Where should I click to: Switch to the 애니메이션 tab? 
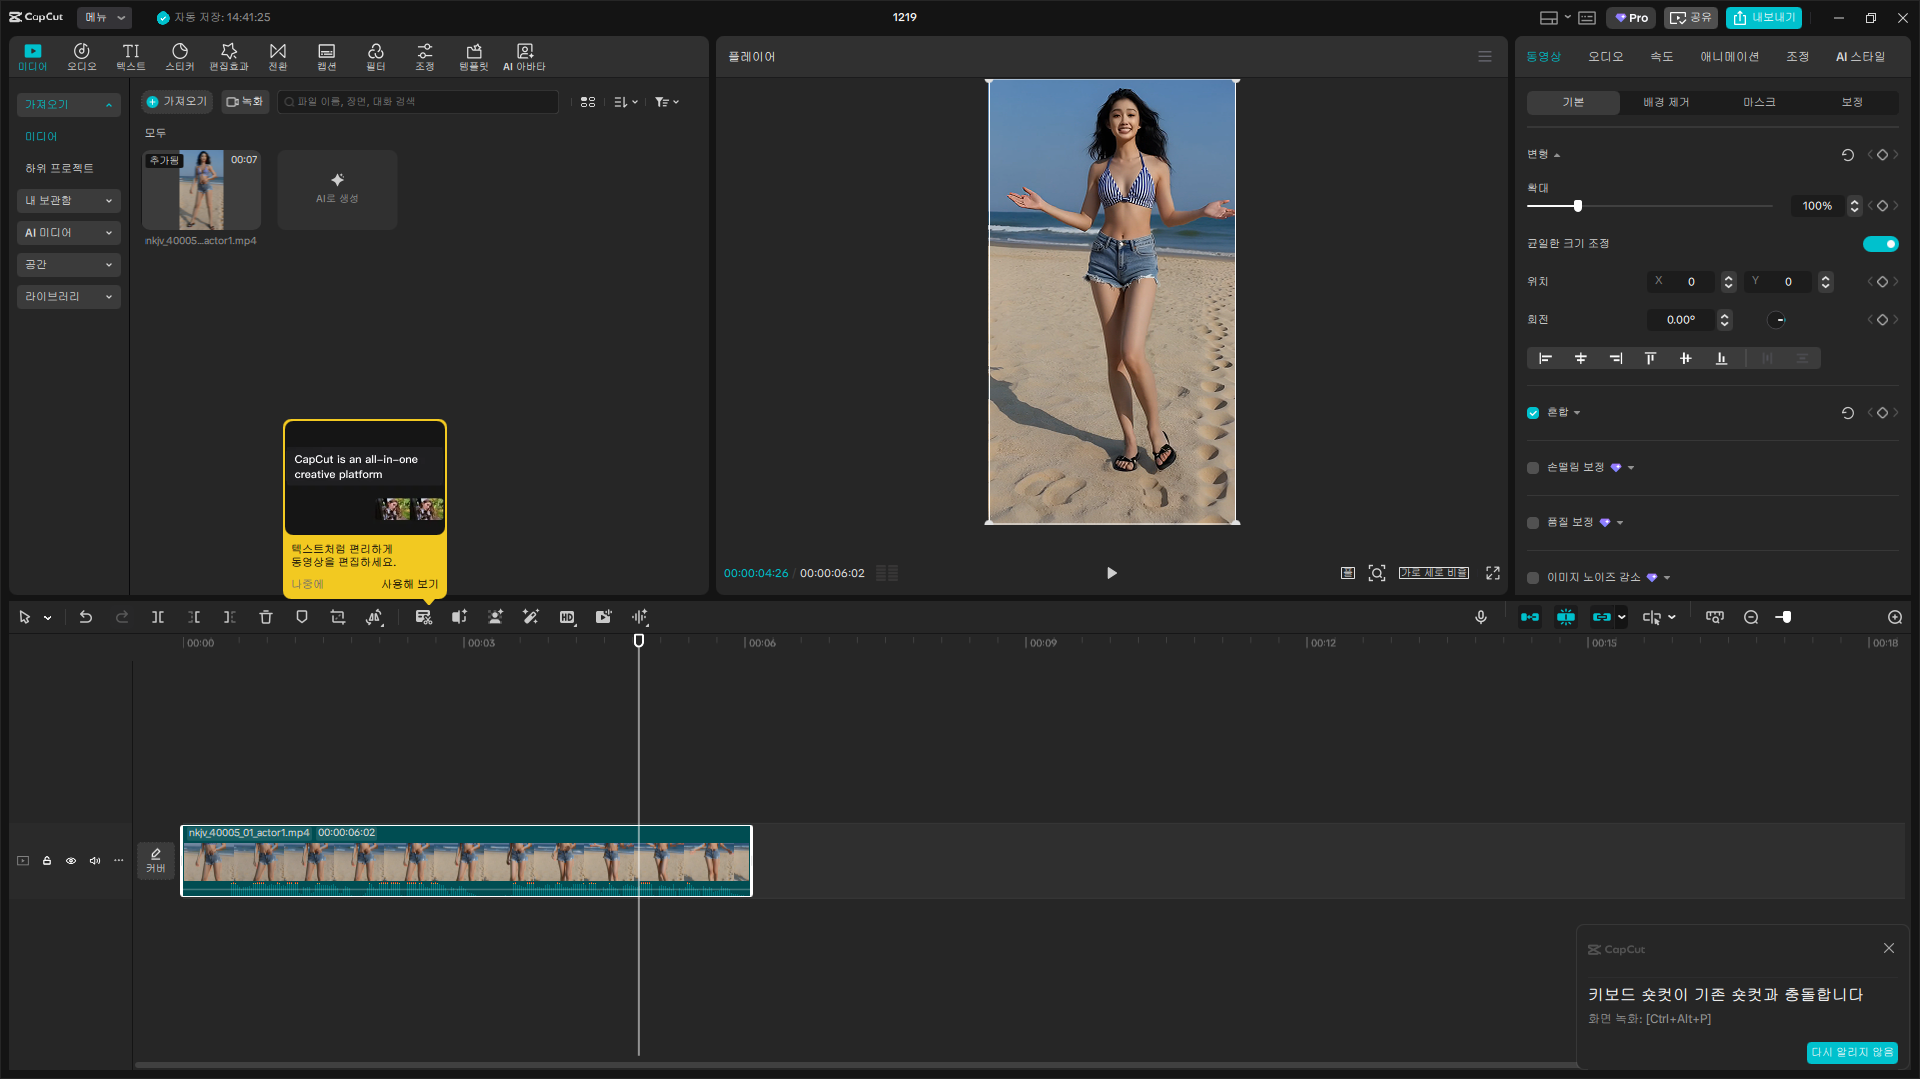click(x=1729, y=57)
